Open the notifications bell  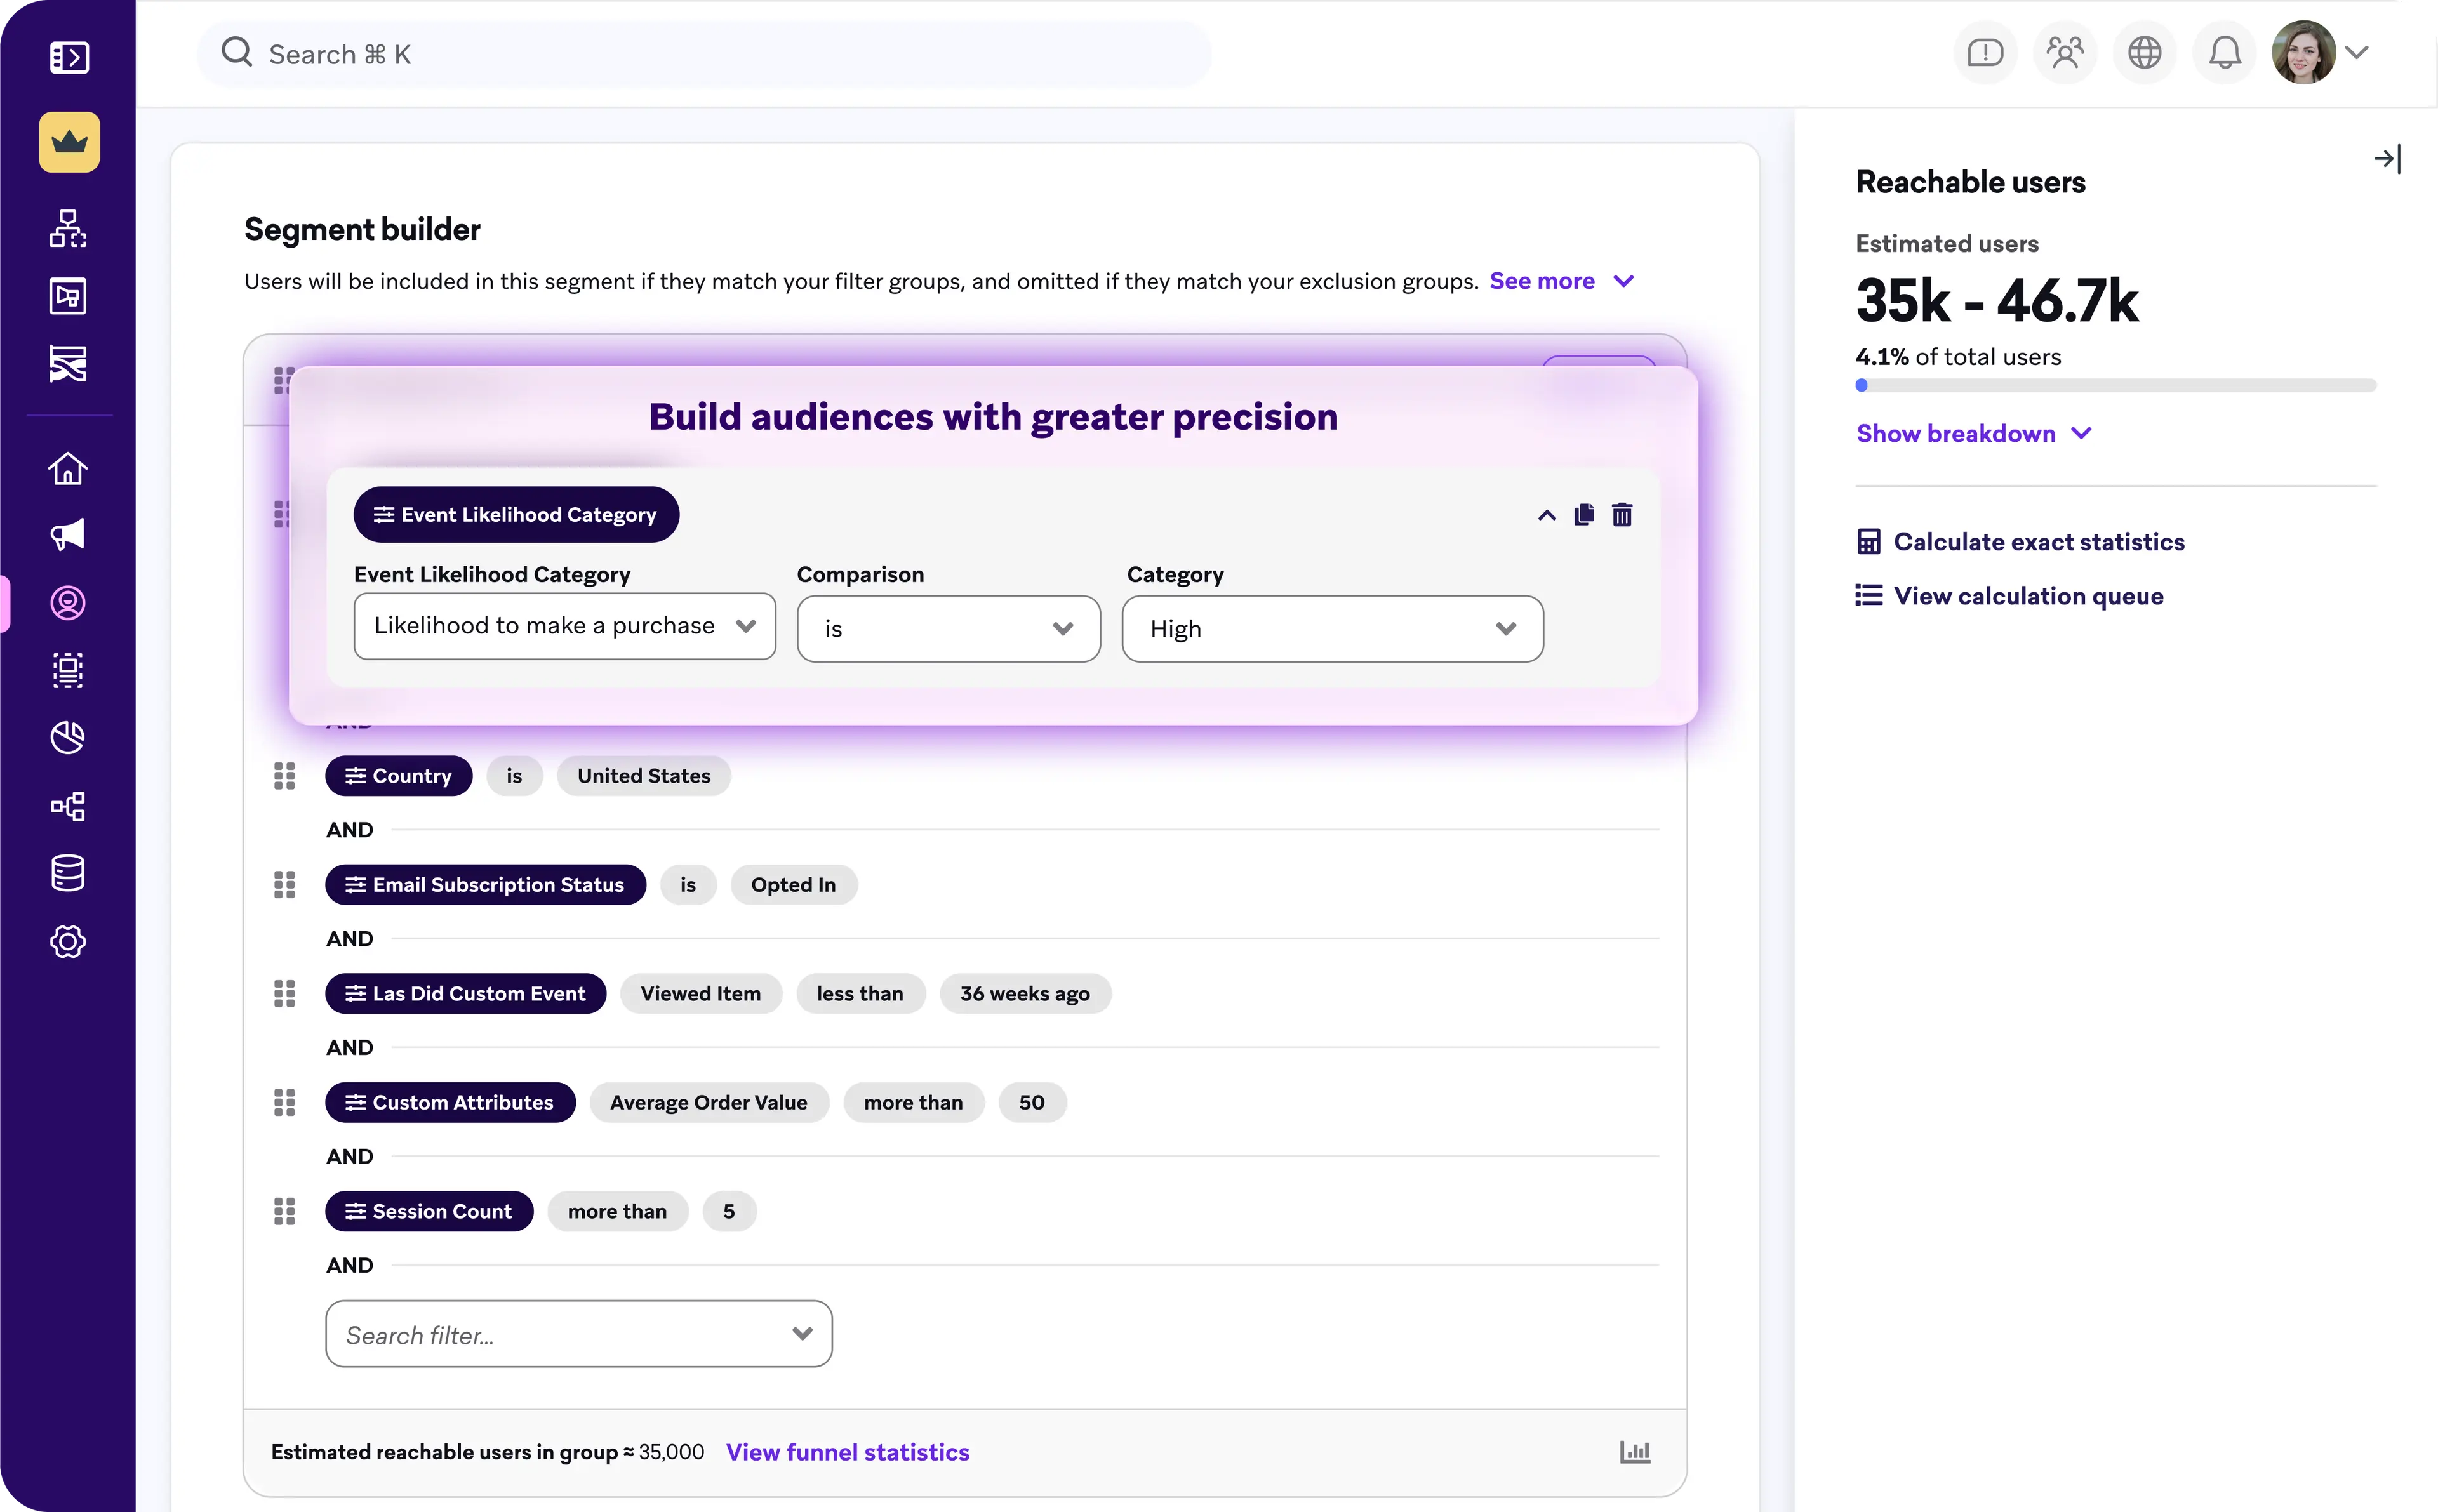[2222, 53]
